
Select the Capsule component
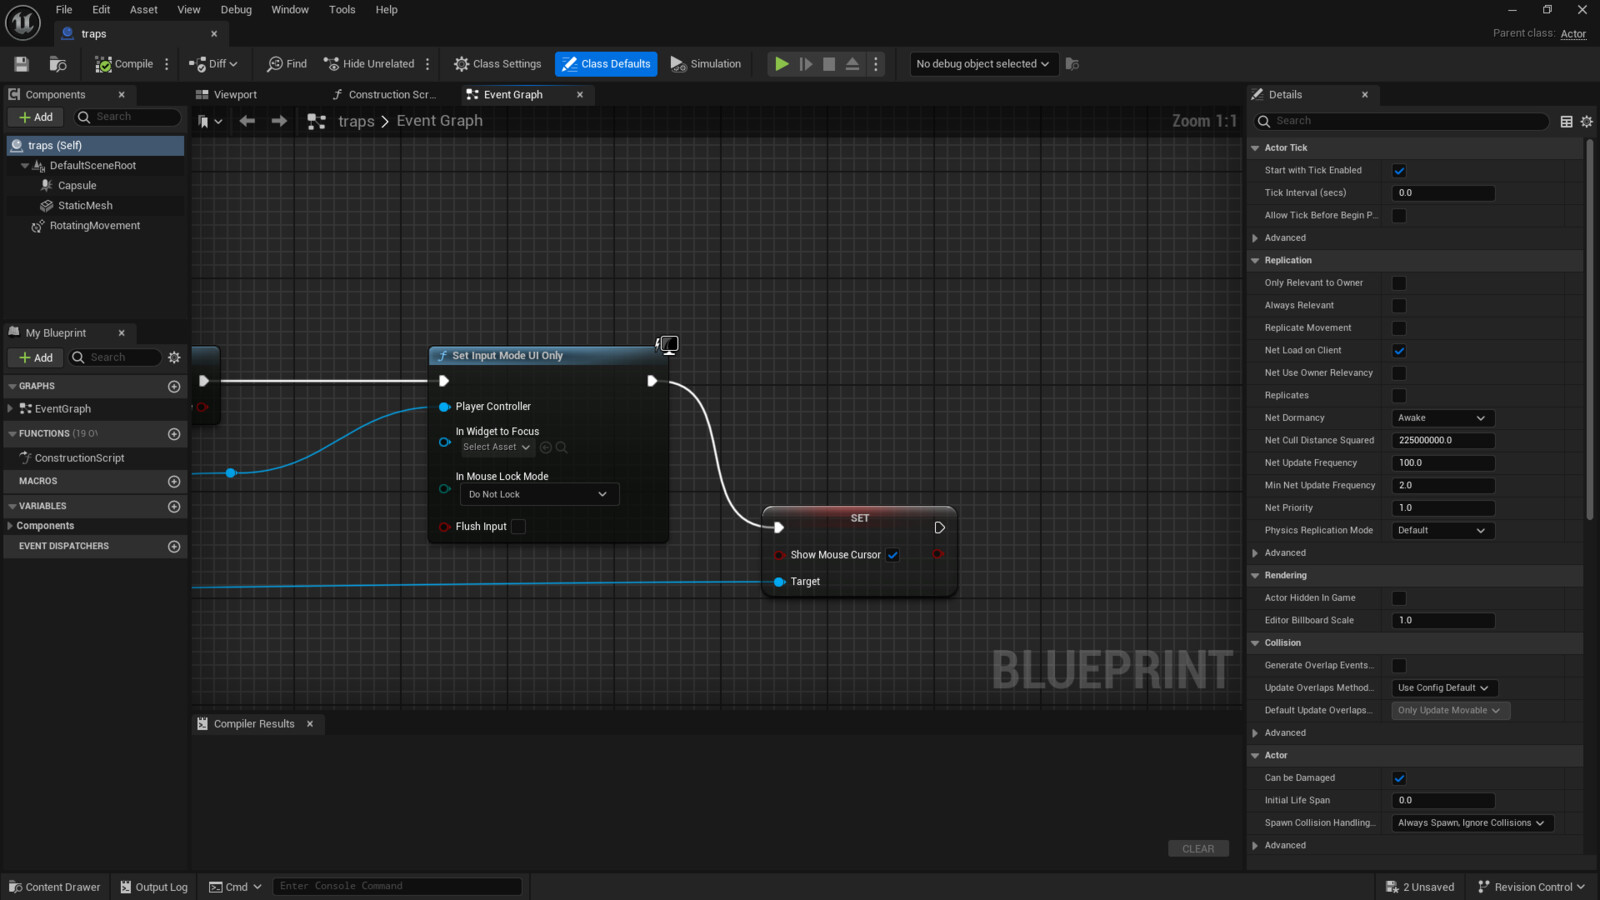point(77,186)
